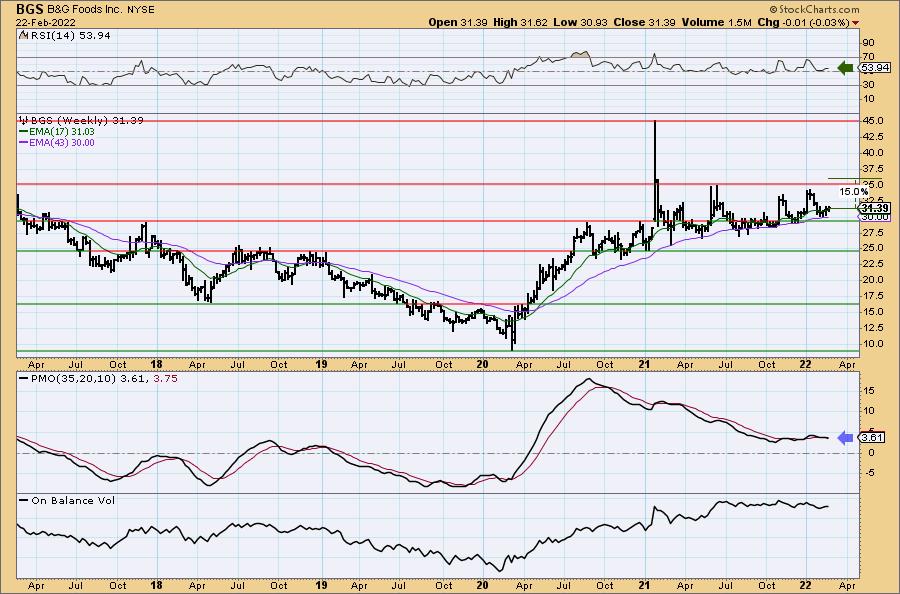Click the 27.5 price axis label
The image size is (900, 594).
872,232
